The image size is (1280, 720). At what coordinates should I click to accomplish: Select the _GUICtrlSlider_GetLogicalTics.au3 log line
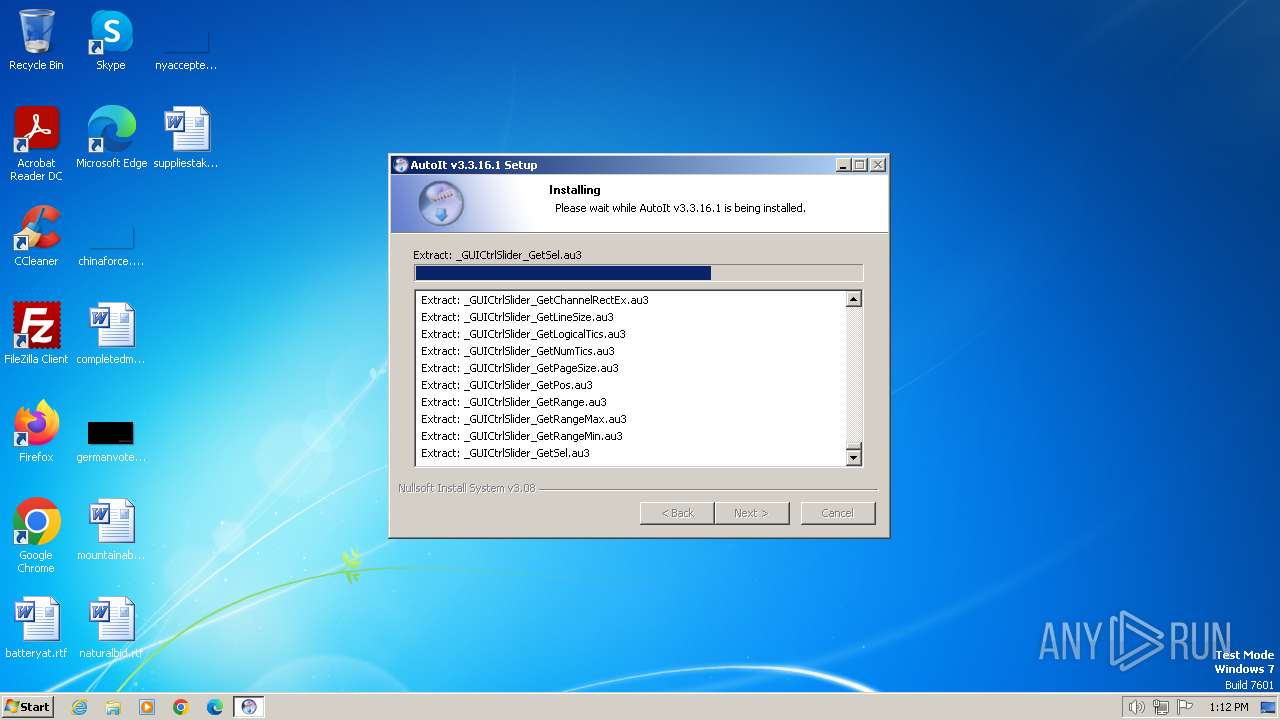click(523, 334)
